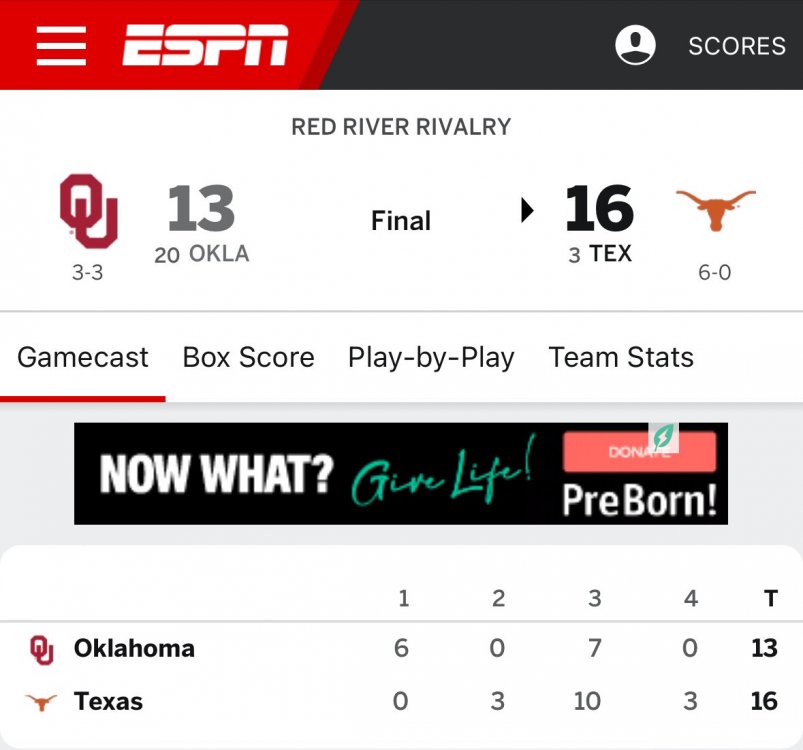Tap the OKLA team abbreviation
Image resolution: width=803 pixels, height=750 pixels.
pyautogui.click(x=218, y=254)
